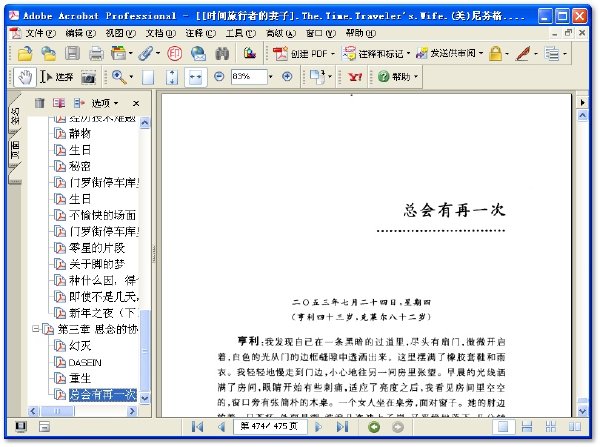600x447 pixels.
Task: Open the Secure lock dropdown arrow
Action: coord(507,54)
